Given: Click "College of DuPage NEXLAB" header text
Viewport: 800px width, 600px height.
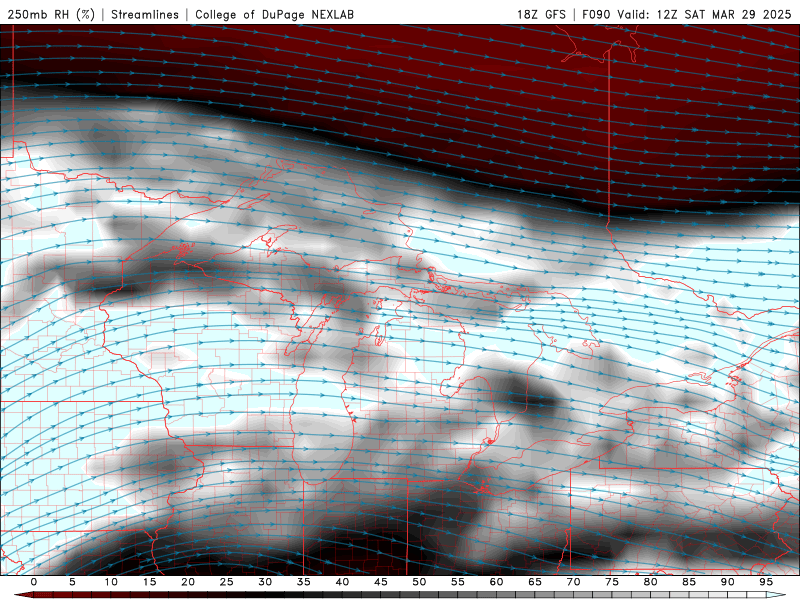Looking at the screenshot, I should (x=274, y=14).
